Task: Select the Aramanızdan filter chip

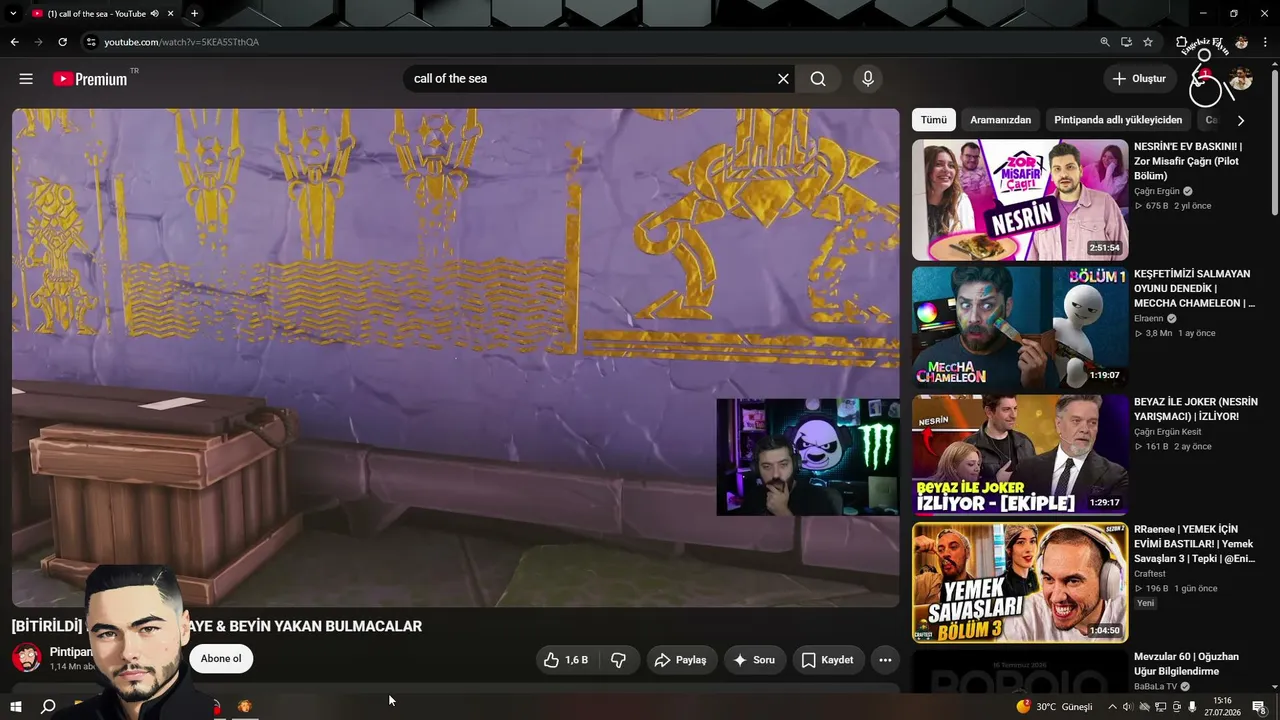Action: [1000, 120]
